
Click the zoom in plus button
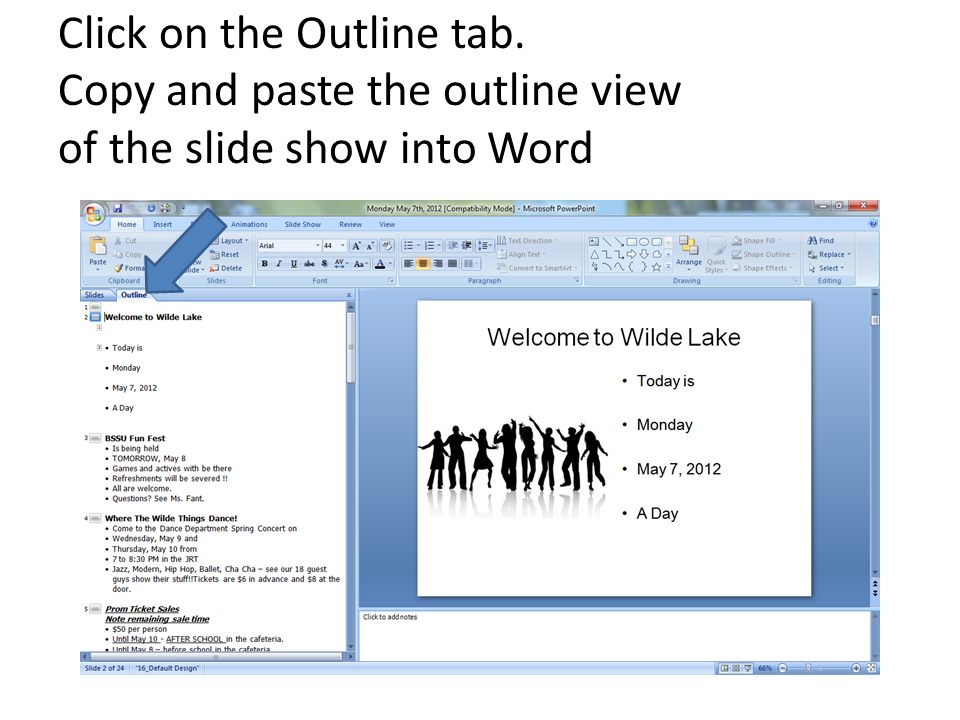pos(856,668)
